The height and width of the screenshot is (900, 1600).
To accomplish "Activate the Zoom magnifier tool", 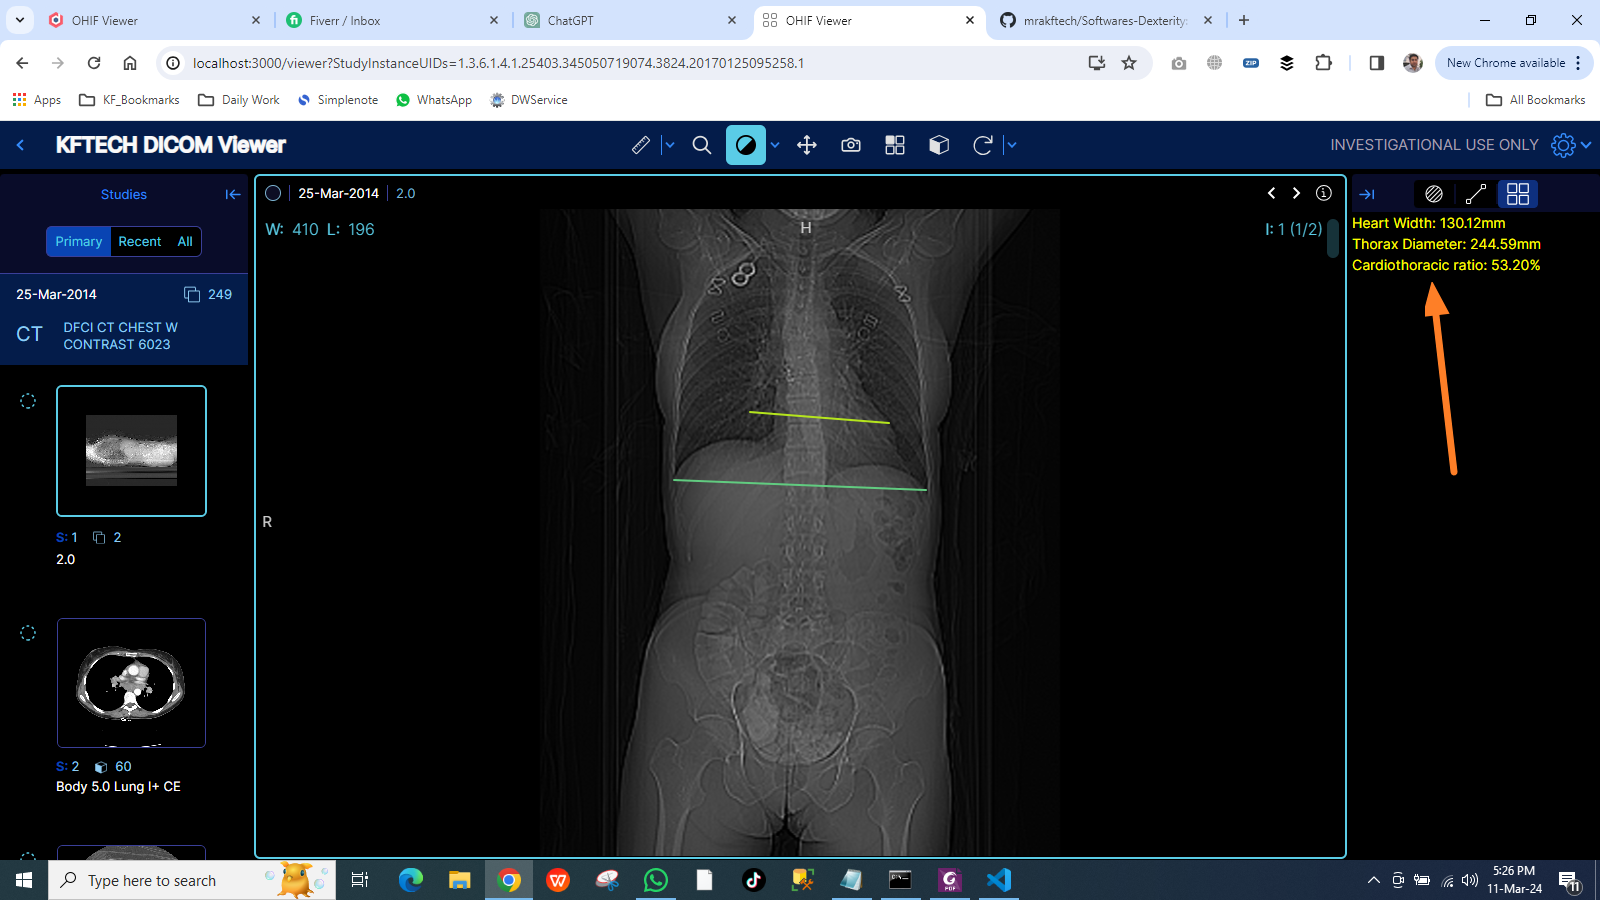I will tap(701, 145).
